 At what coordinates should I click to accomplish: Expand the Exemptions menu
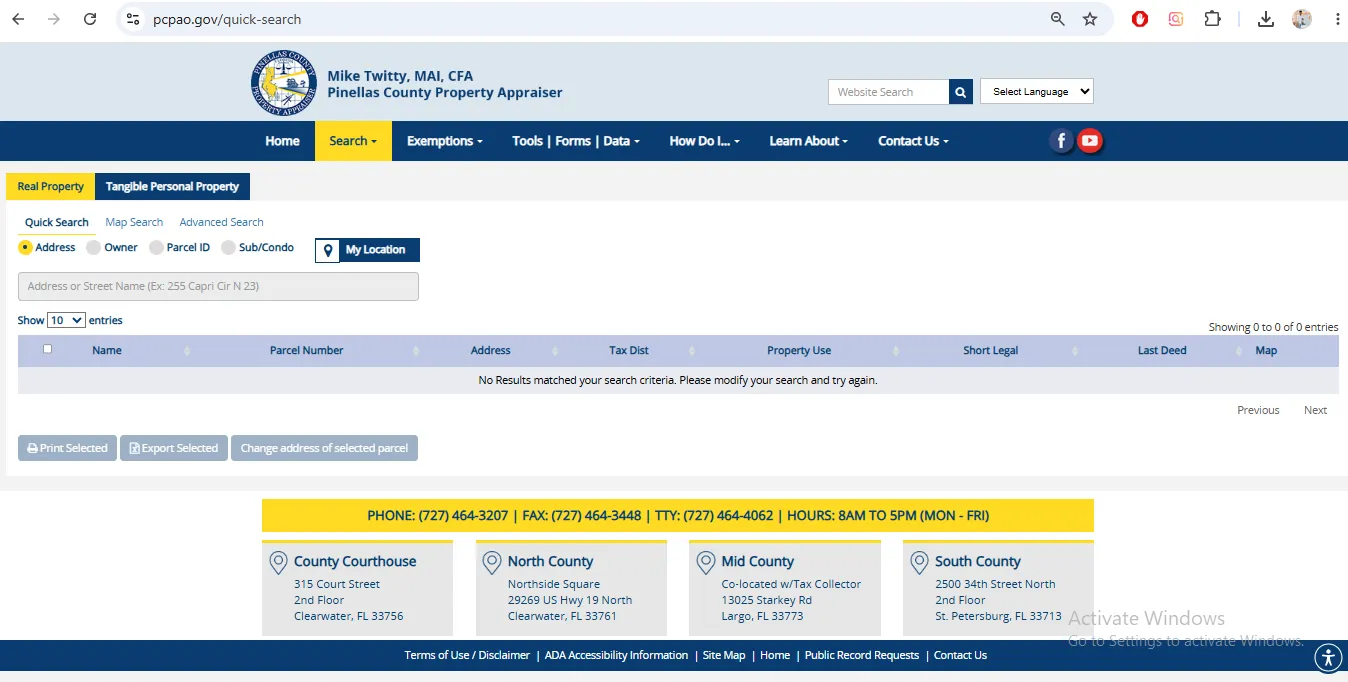pyautogui.click(x=444, y=141)
